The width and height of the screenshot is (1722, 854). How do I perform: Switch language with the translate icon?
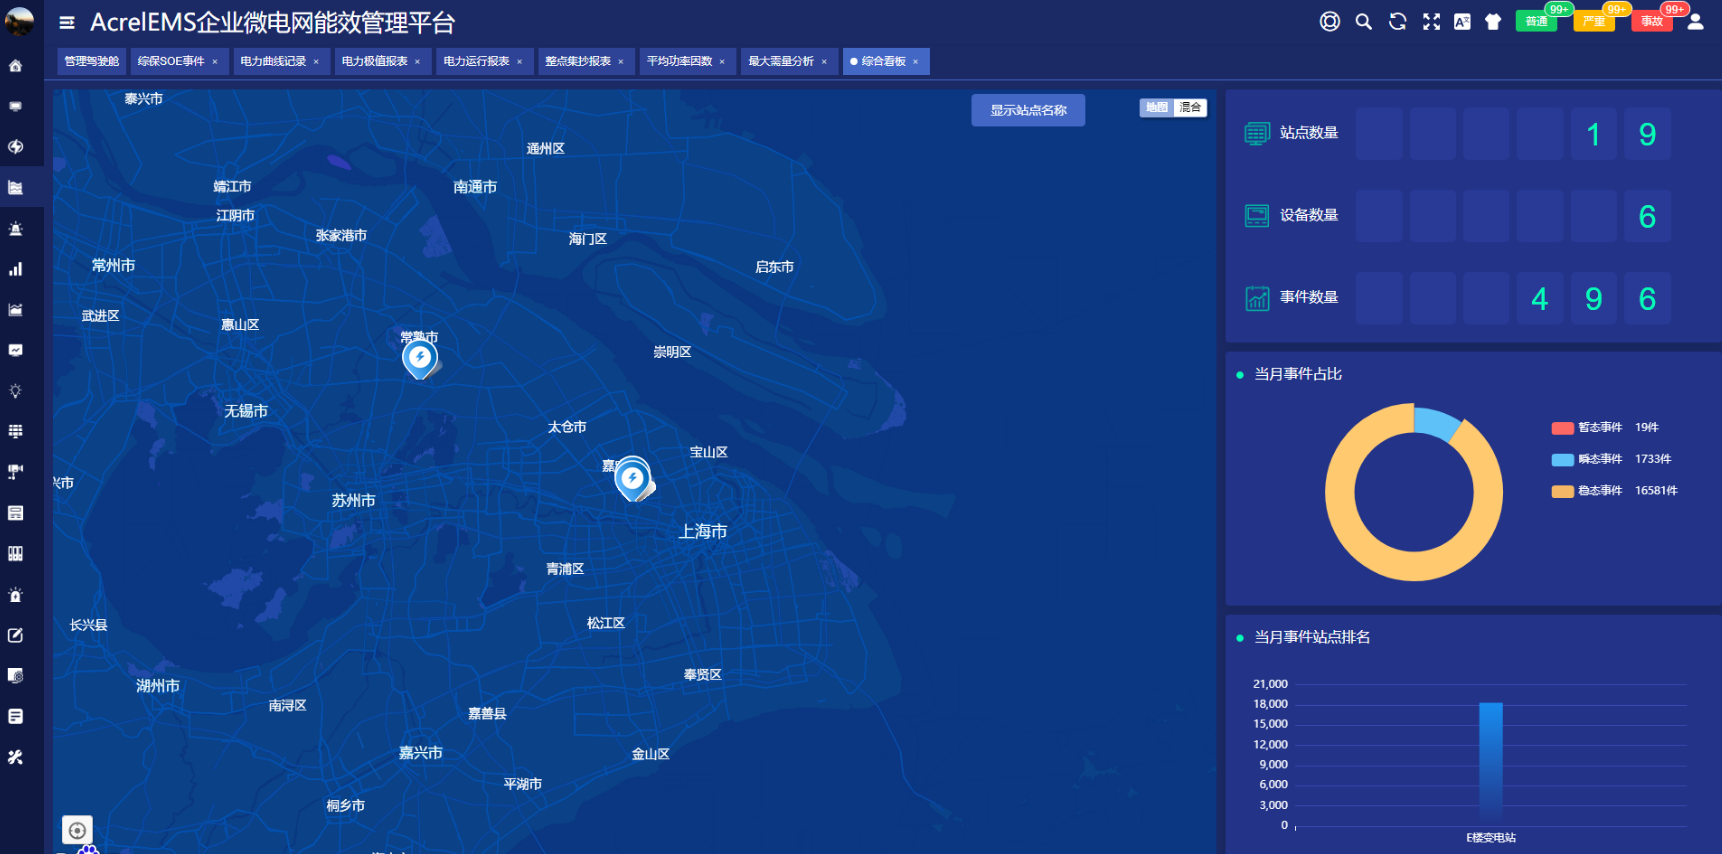[x=1462, y=21]
